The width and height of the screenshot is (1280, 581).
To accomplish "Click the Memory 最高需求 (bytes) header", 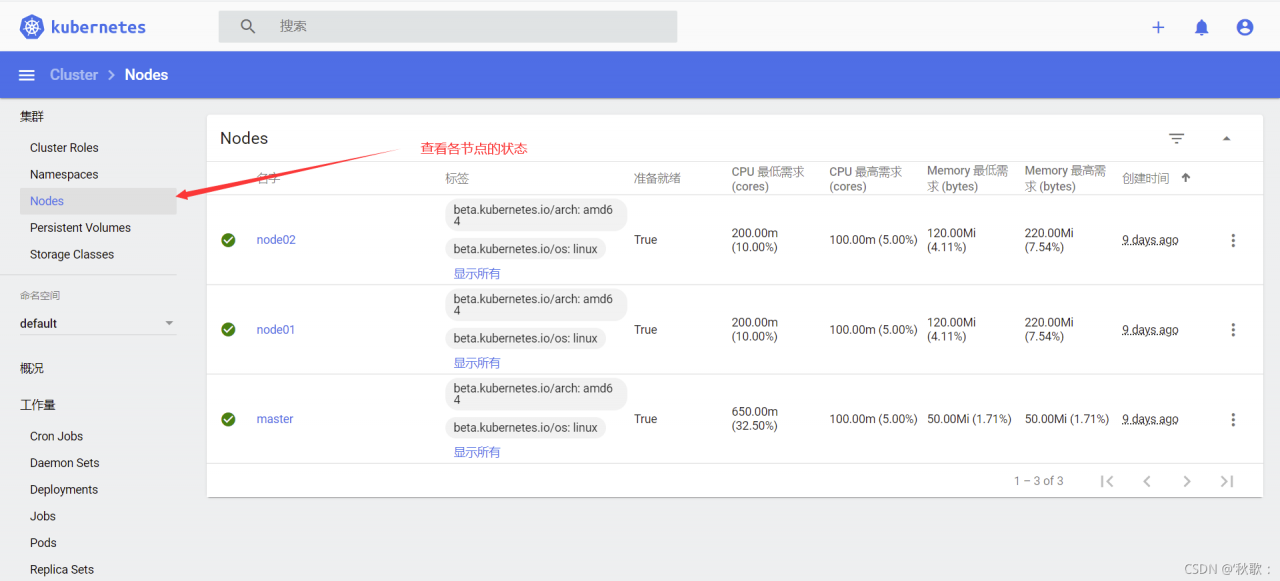I will (x=1066, y=179).
